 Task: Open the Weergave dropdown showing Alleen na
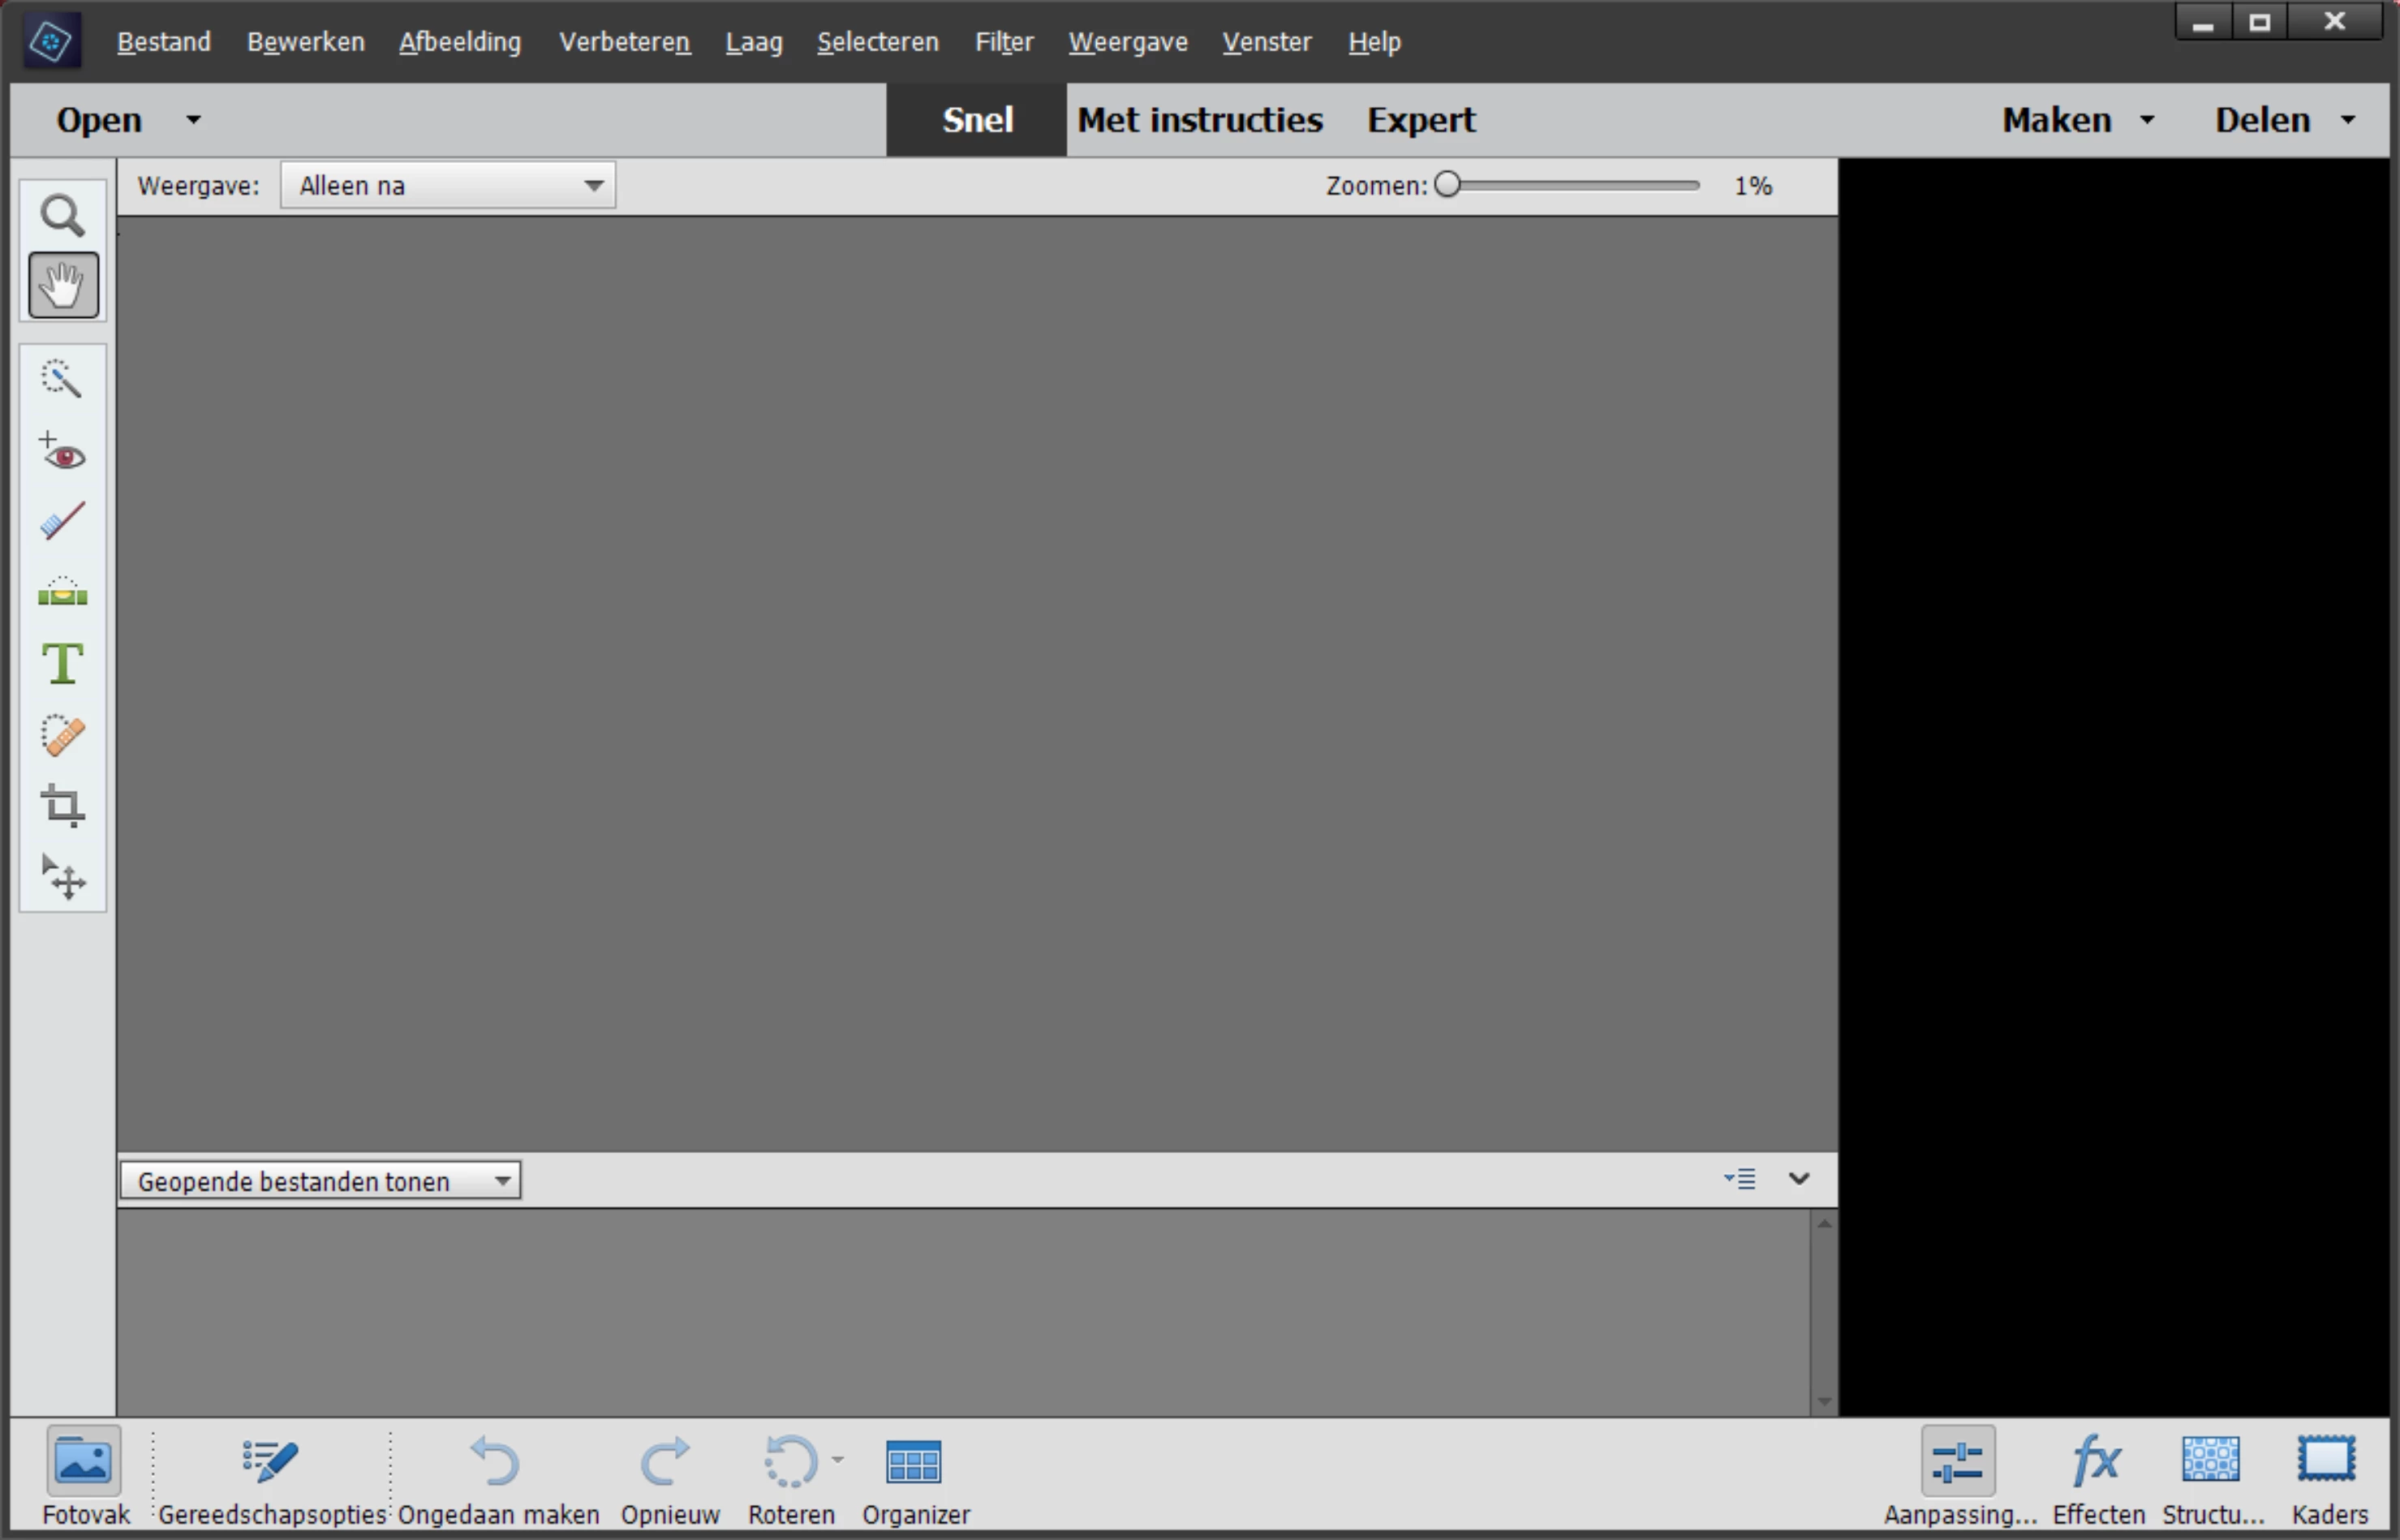[448, 186]
